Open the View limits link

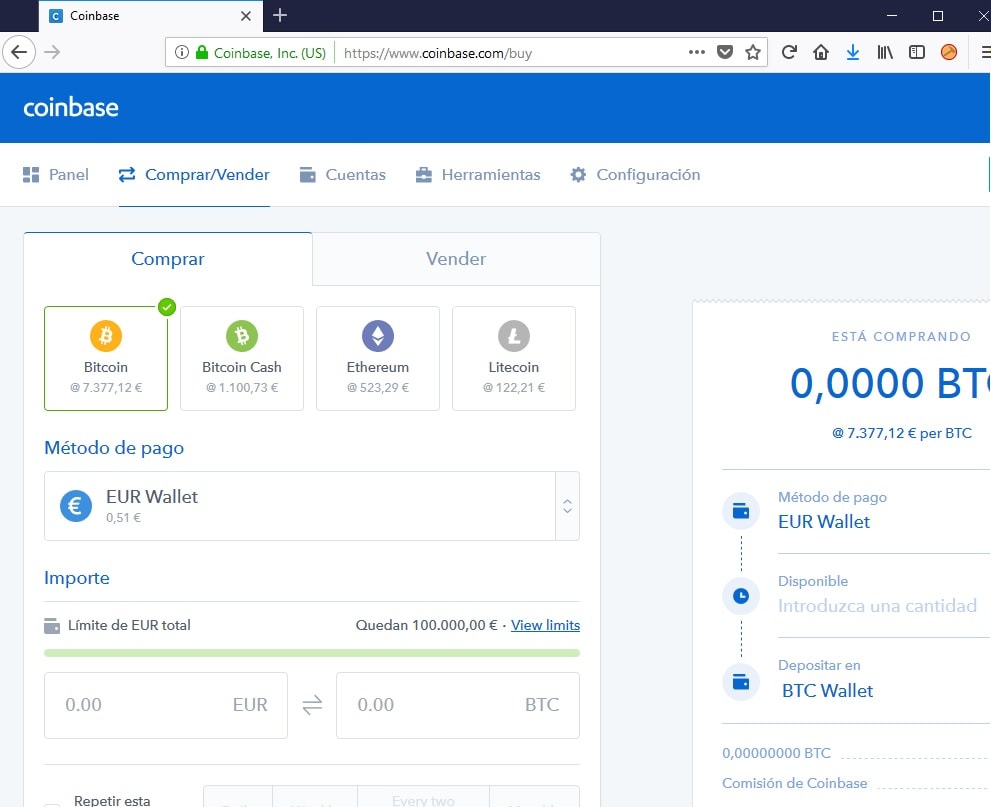point(545,624)
